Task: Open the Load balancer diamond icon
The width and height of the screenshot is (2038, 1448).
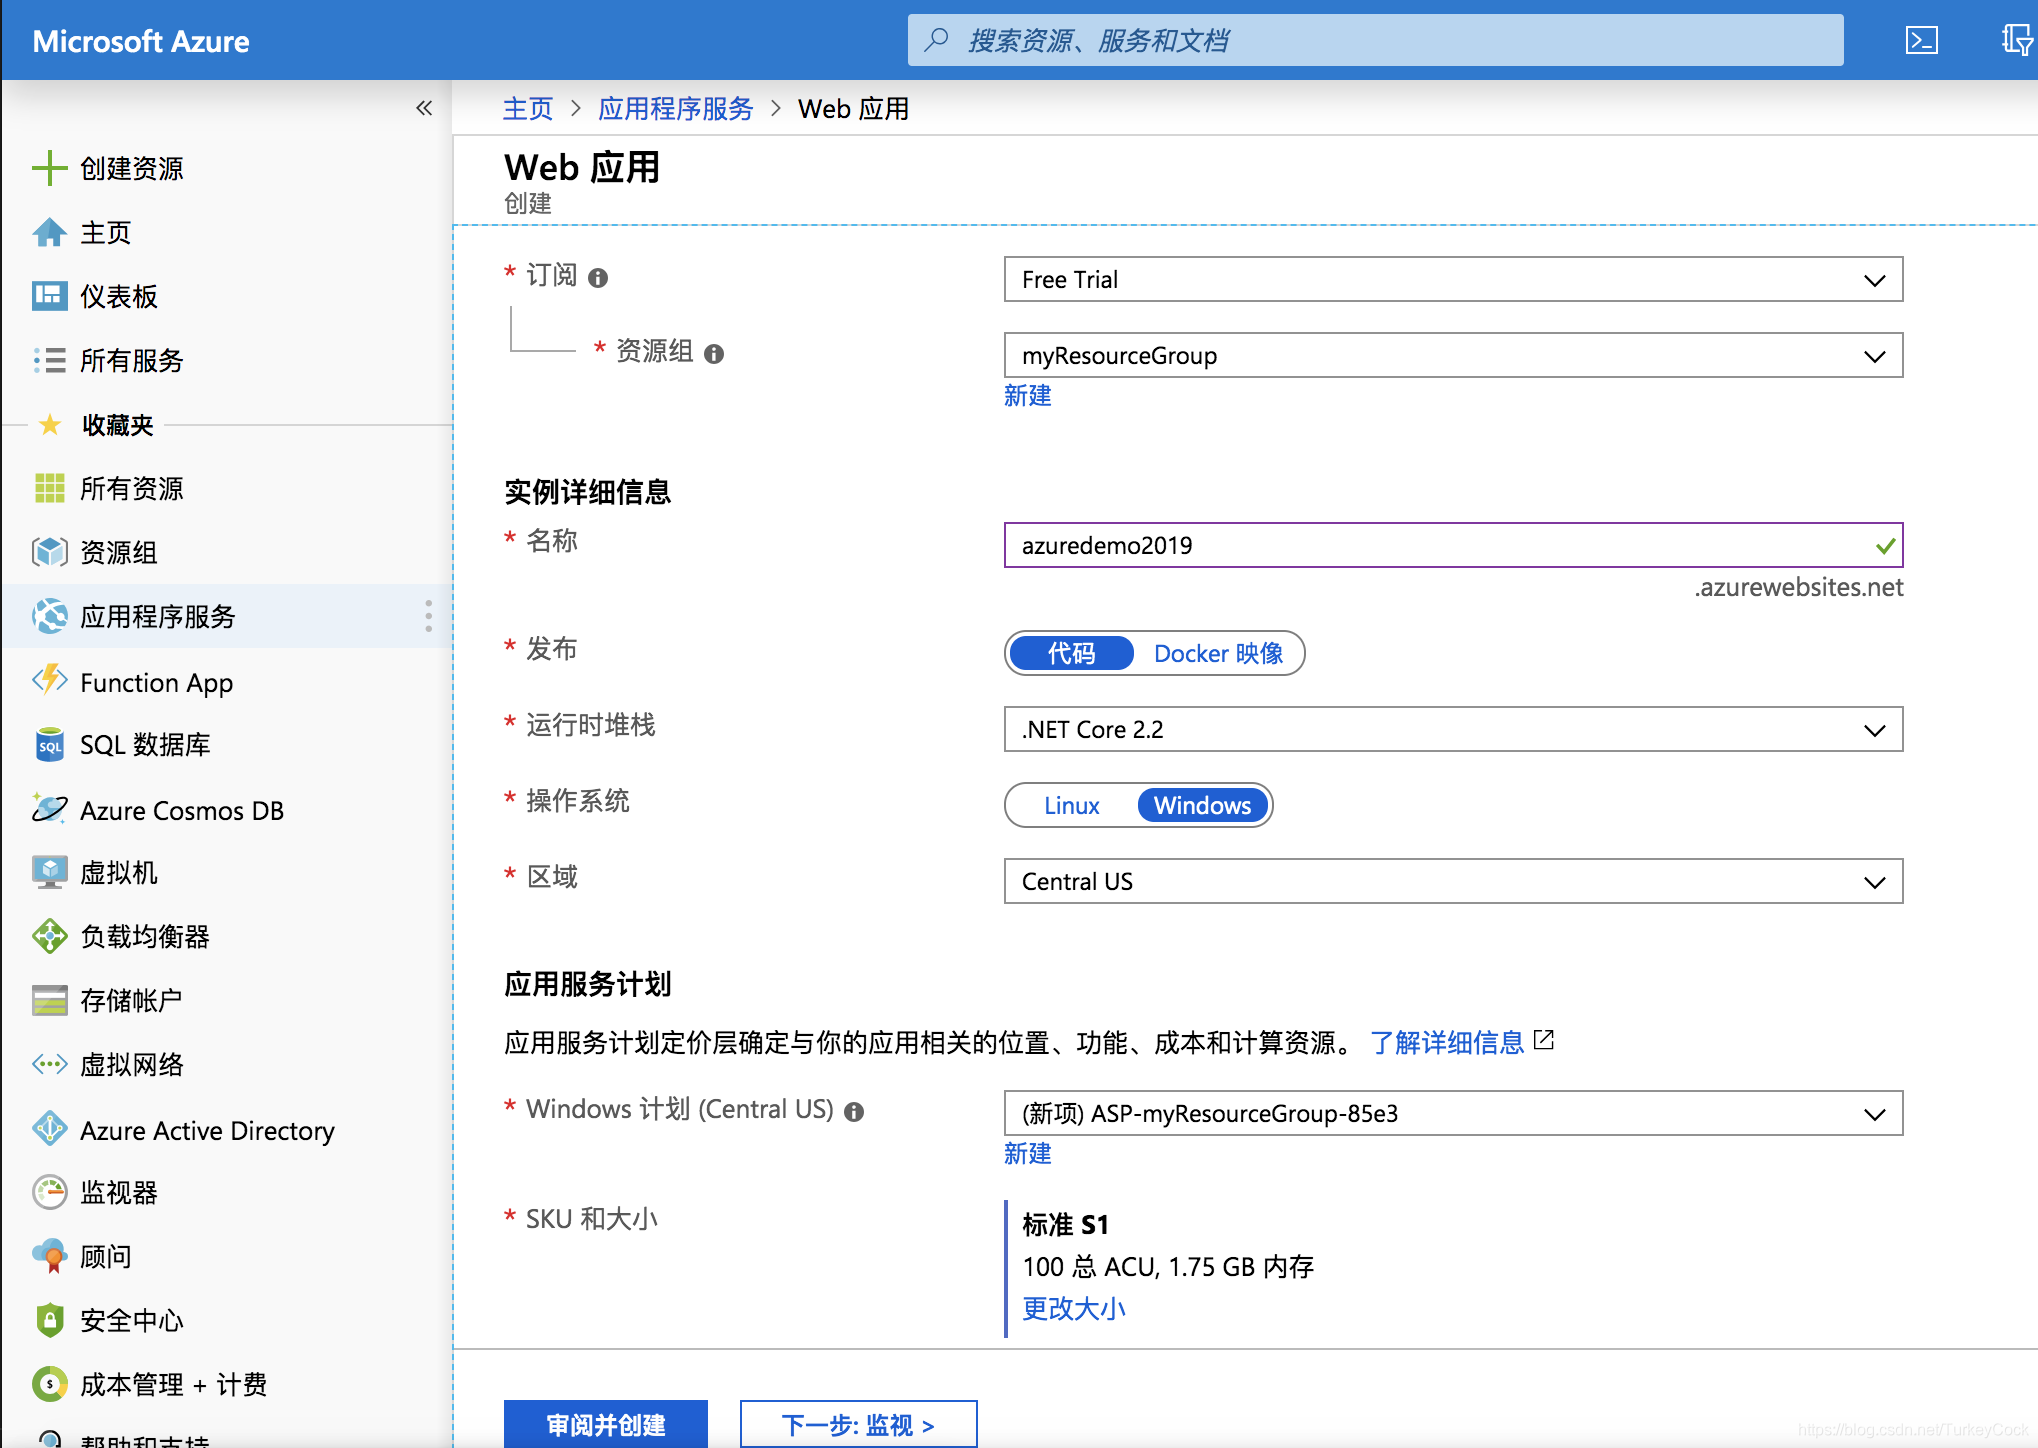Action: [49, 936]
